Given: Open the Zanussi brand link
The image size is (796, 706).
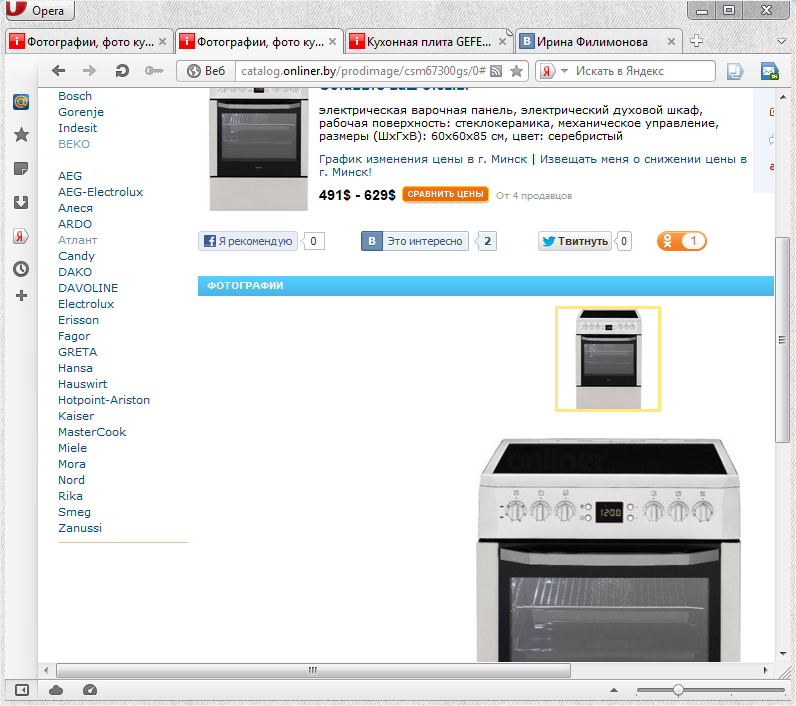Looking at the screenshot, I should pyautogui.click(x=80, y=528).
